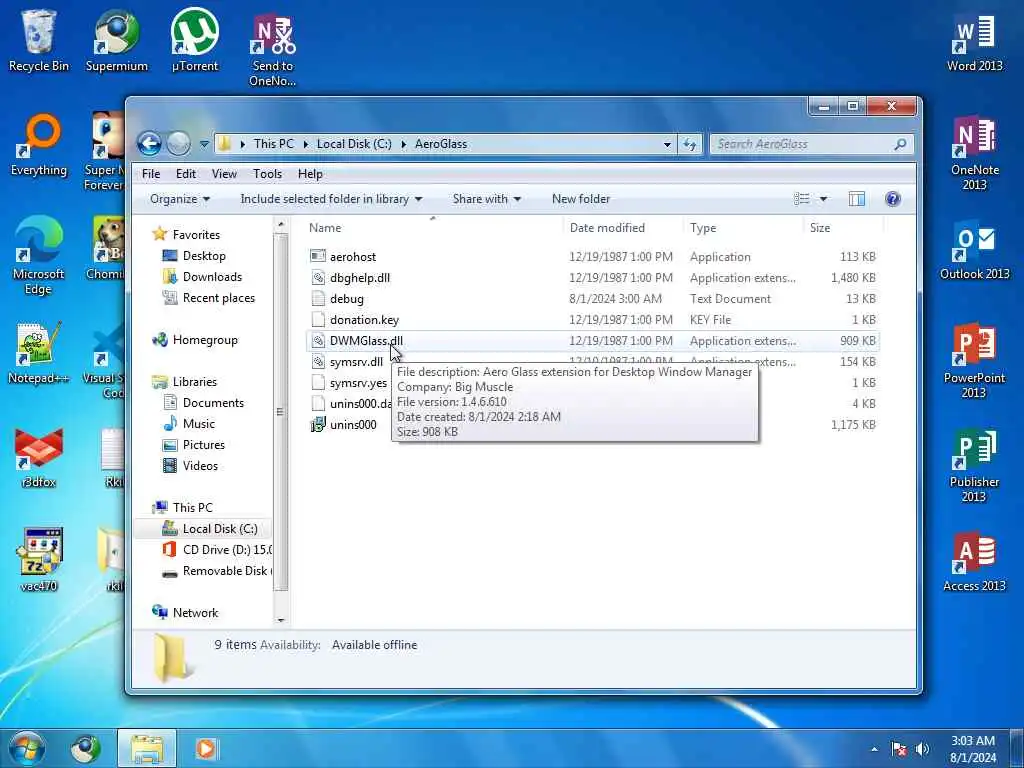Select Homegroup in navigation pane
This screenshot has height=768, width=1024.
(195, 340)
